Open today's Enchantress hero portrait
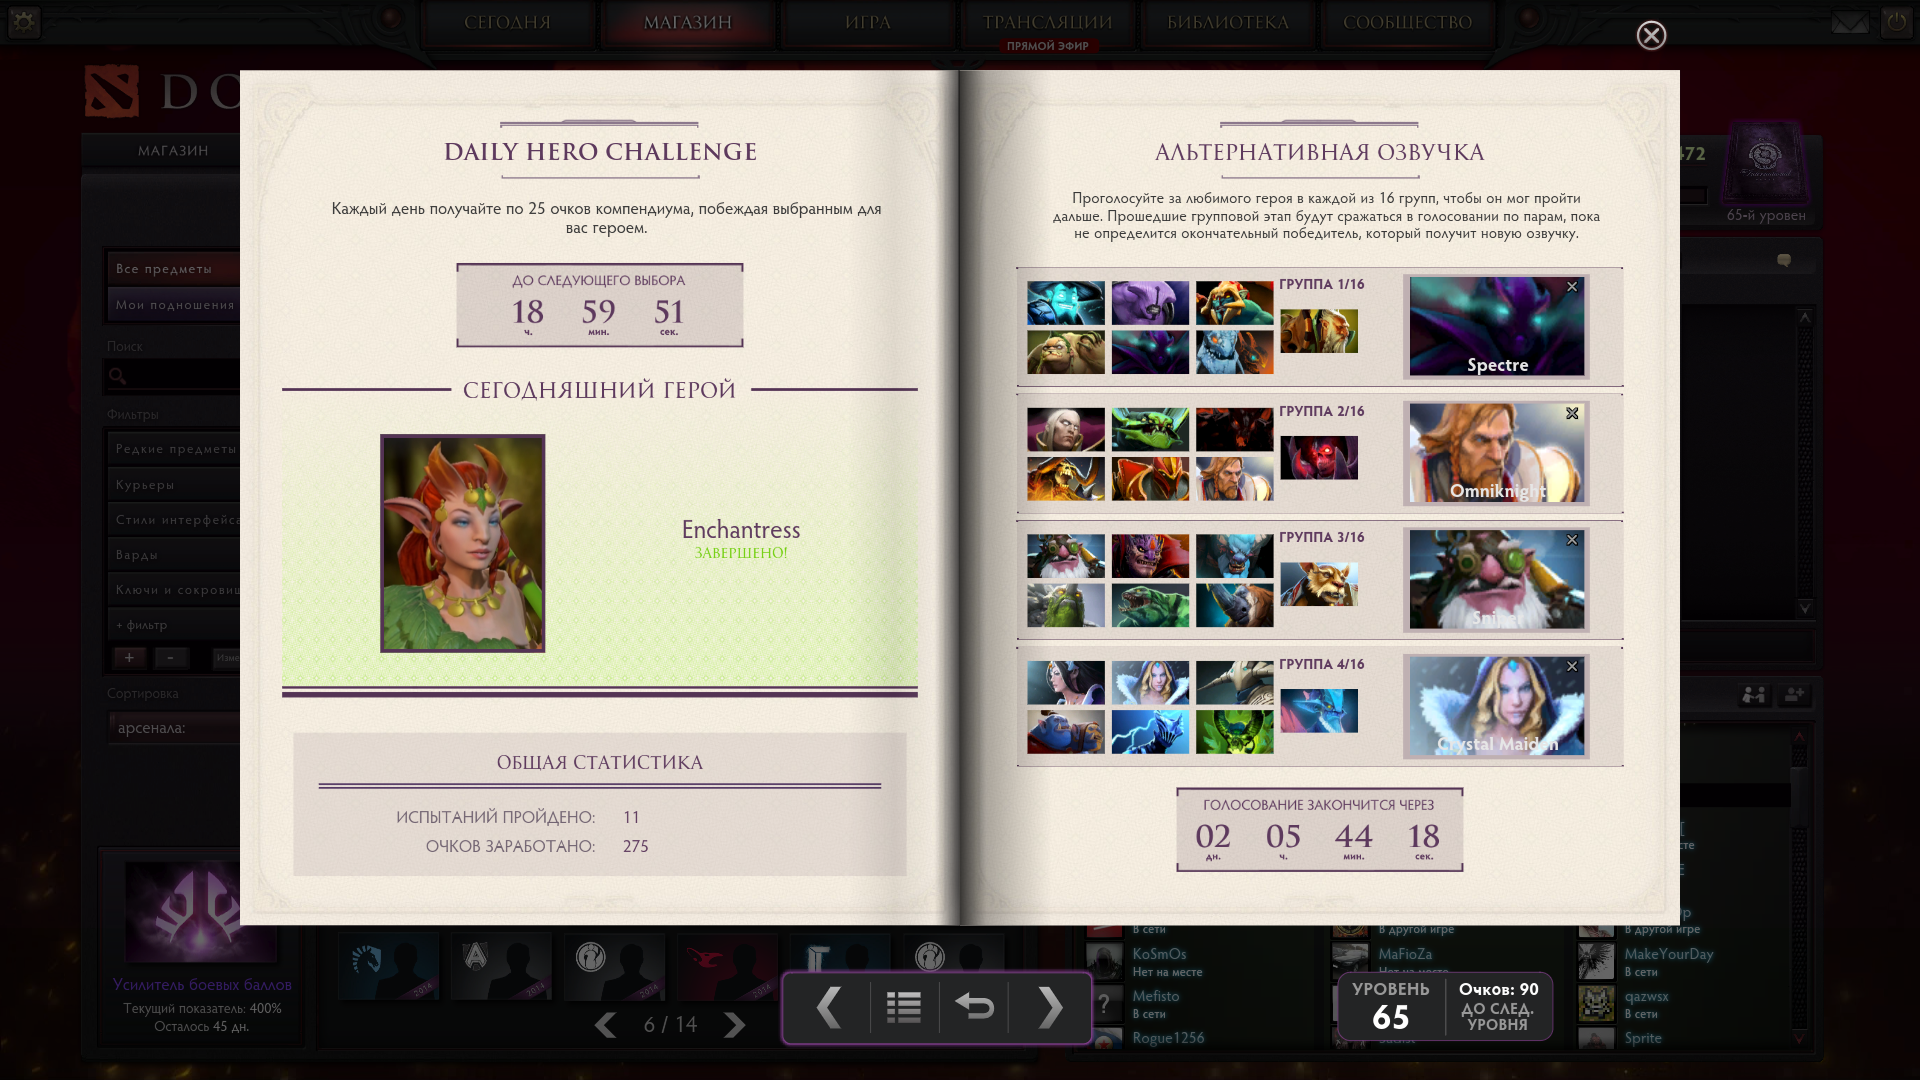 coord(463,543)
